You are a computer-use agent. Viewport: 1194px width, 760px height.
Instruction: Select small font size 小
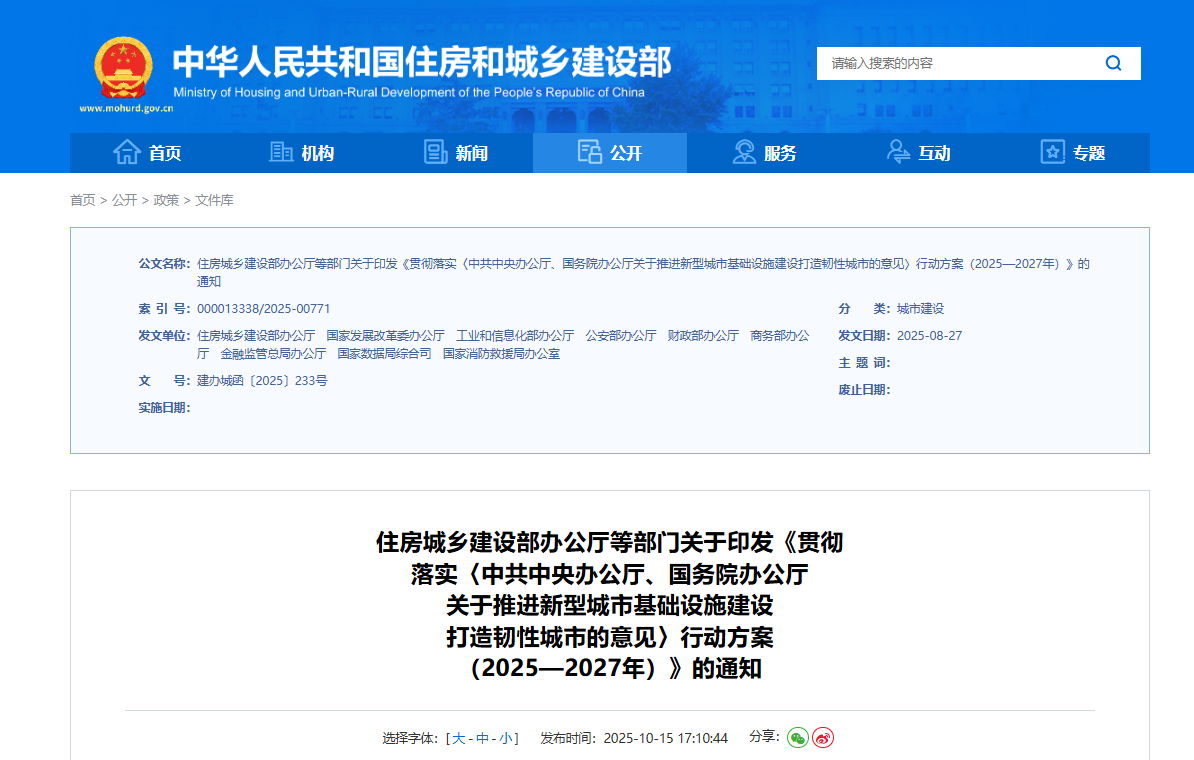point(505,738)
